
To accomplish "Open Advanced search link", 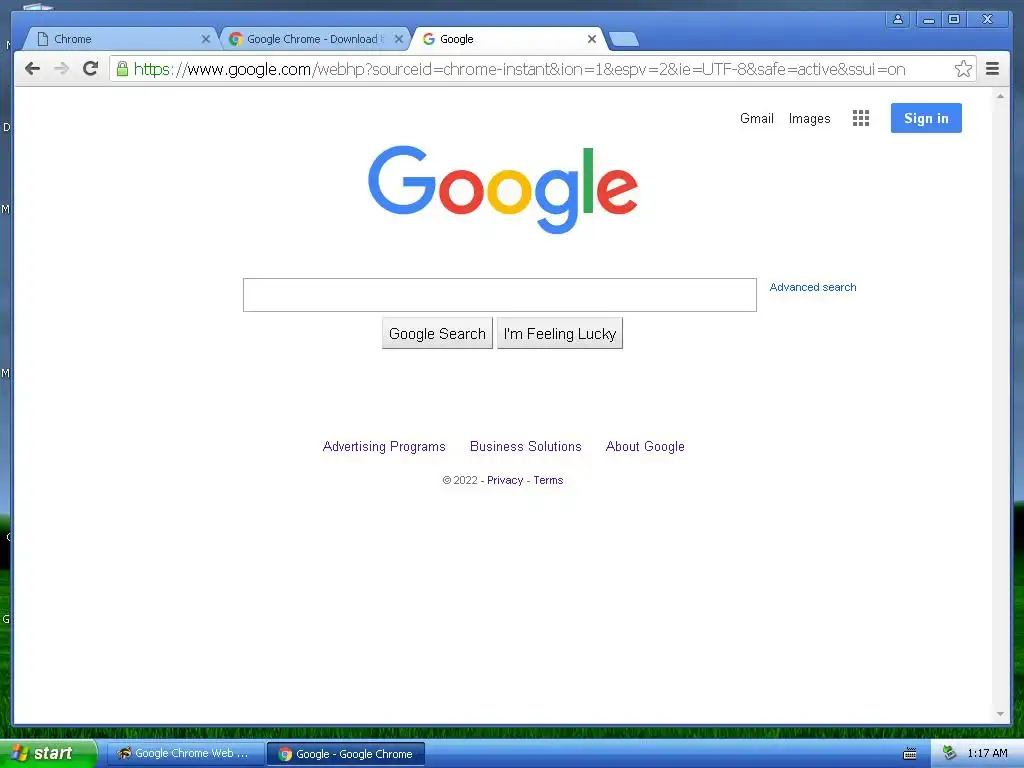I will (x=812, y=287).
